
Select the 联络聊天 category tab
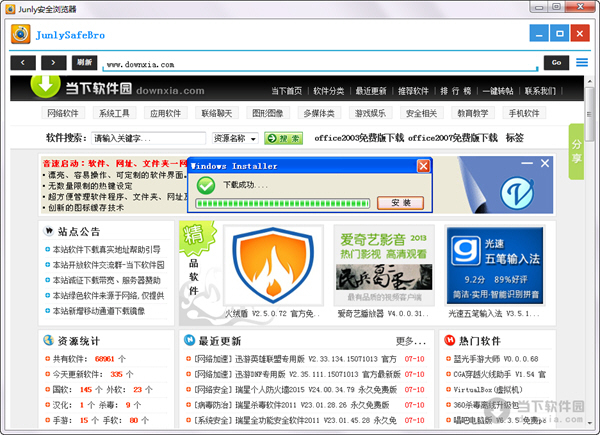(x=217, y=113)
